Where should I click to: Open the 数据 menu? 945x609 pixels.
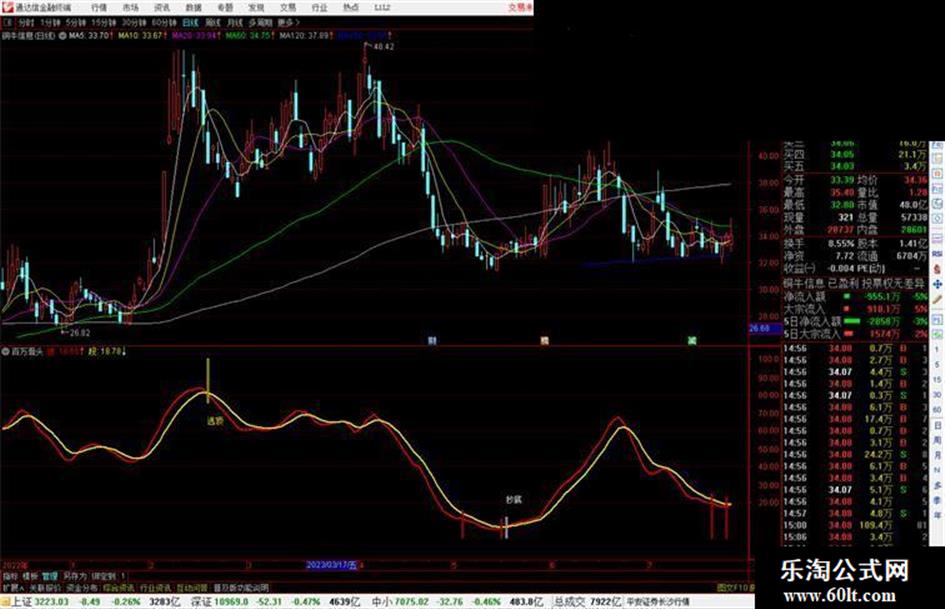pos(193,7)
